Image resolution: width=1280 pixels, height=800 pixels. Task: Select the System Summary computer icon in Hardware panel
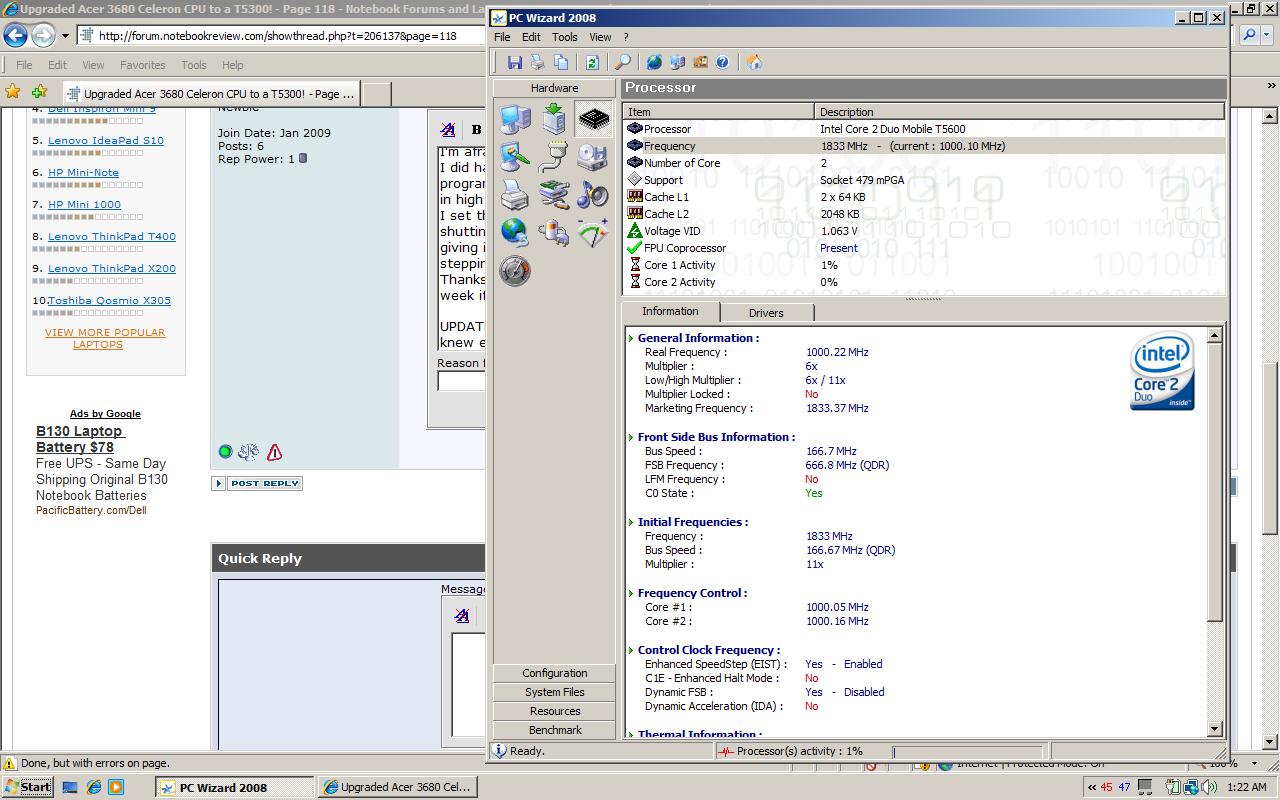[515, 120]
